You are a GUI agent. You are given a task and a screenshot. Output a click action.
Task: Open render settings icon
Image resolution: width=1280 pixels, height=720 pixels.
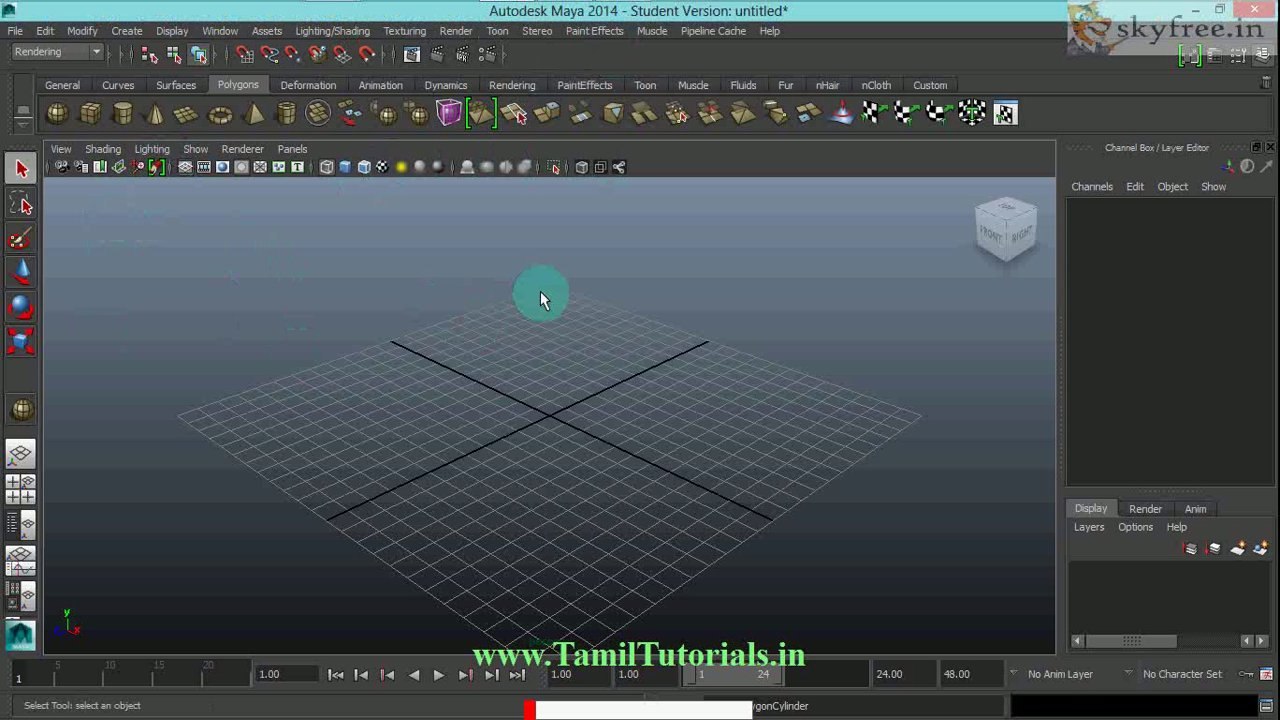click(x=487, y=54)
